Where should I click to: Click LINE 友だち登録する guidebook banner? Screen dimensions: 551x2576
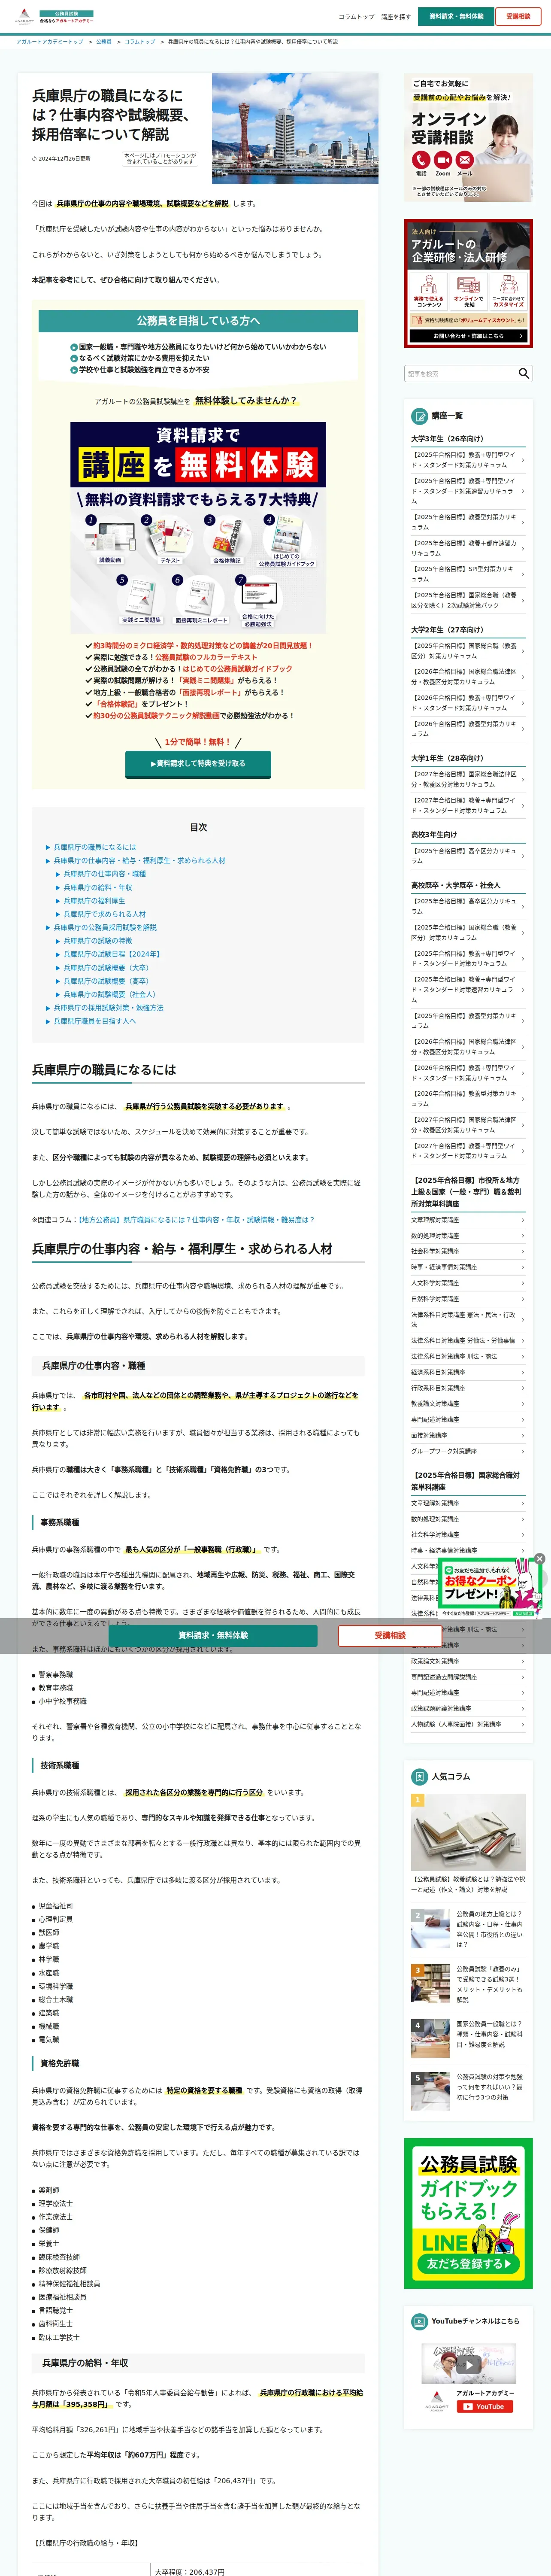pyautogui.click(x=468, y=2213)
